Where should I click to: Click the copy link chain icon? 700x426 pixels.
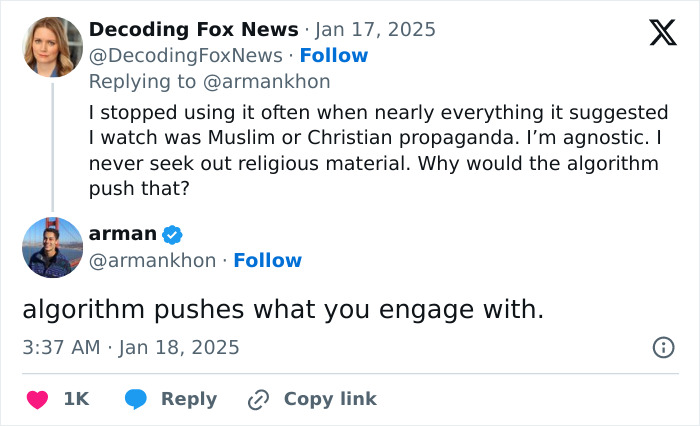coord(258,399)
